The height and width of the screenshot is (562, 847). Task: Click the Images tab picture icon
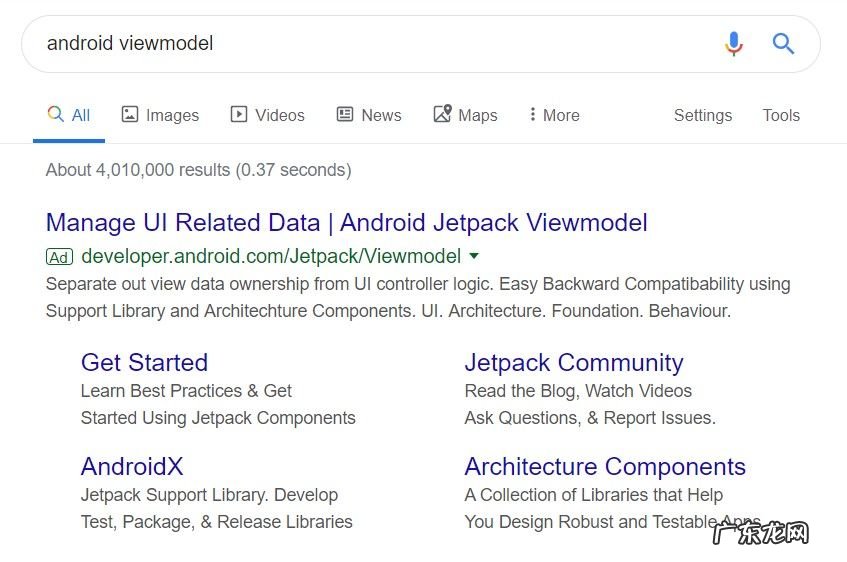[x=130, y=114]
